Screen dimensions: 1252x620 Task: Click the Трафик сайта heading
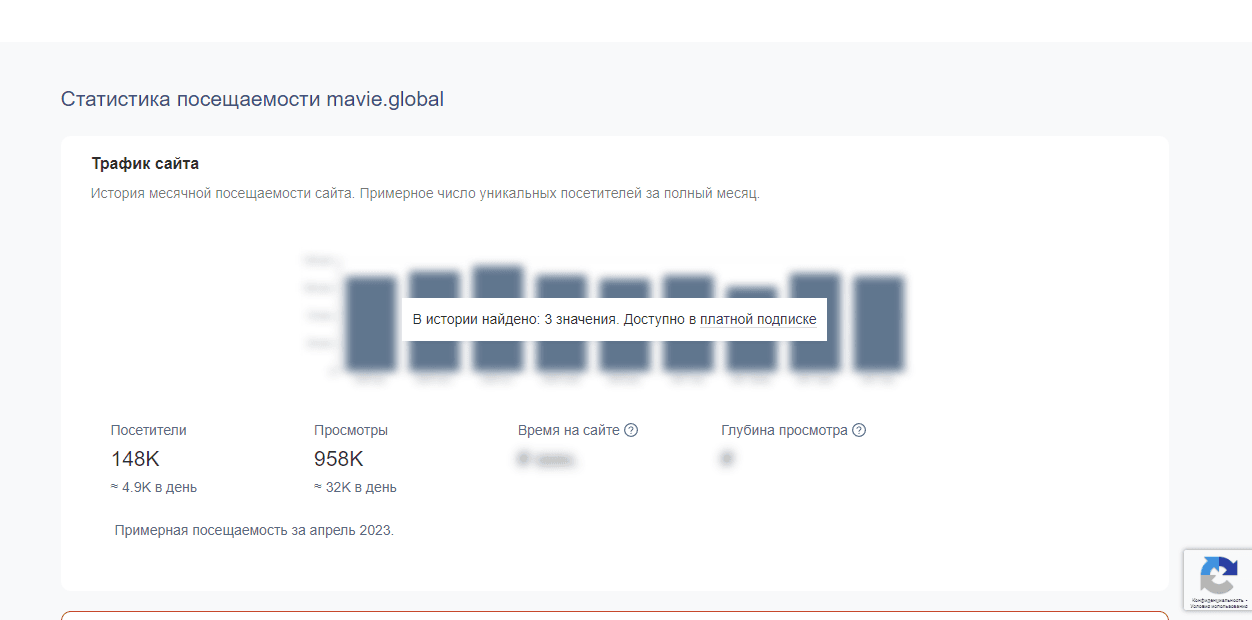pos(146,163)
